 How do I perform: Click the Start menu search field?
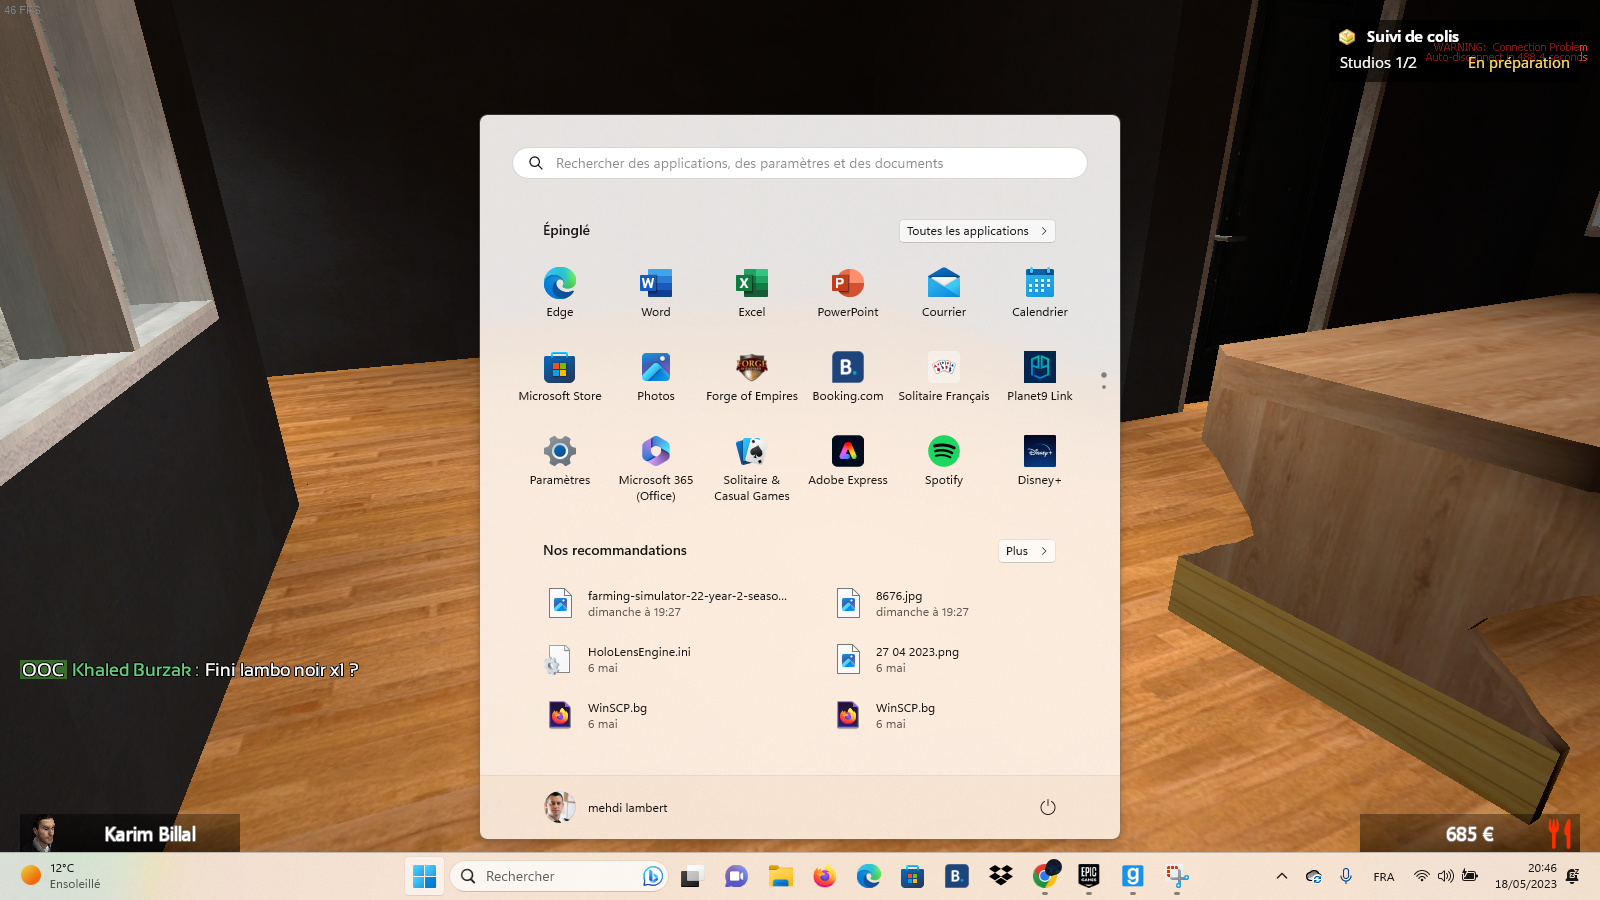coord(800,163)
